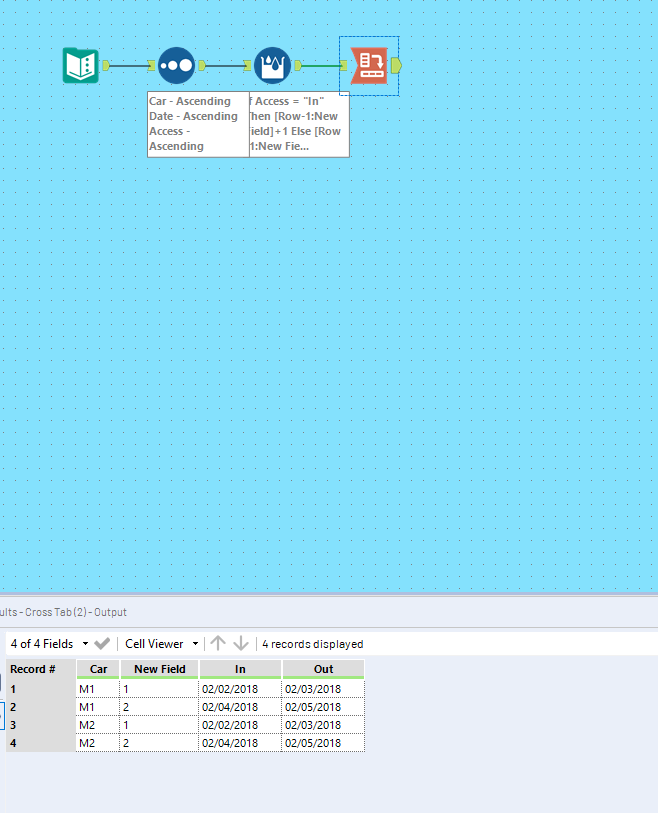Click the checkmark apply icon

[x=102, y=643]
